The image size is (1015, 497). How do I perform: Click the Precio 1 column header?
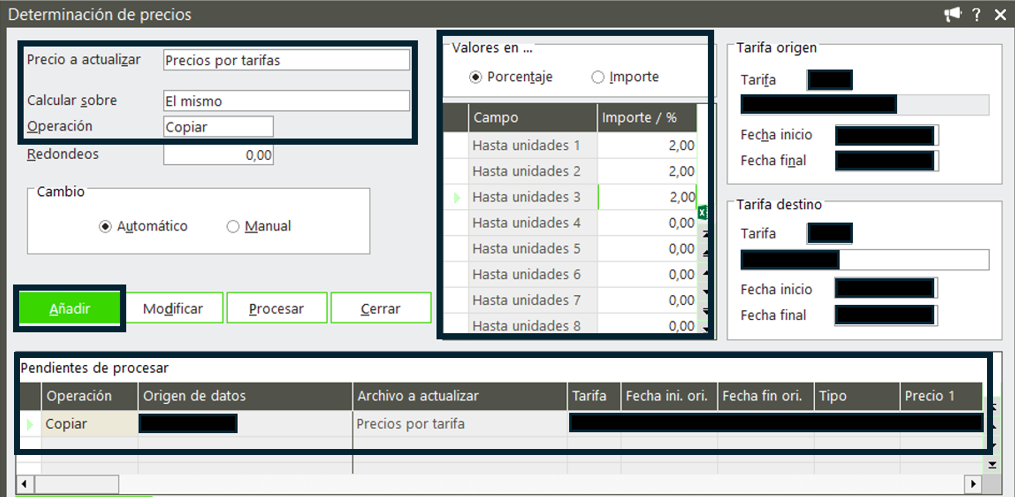[x=941, y=396]
